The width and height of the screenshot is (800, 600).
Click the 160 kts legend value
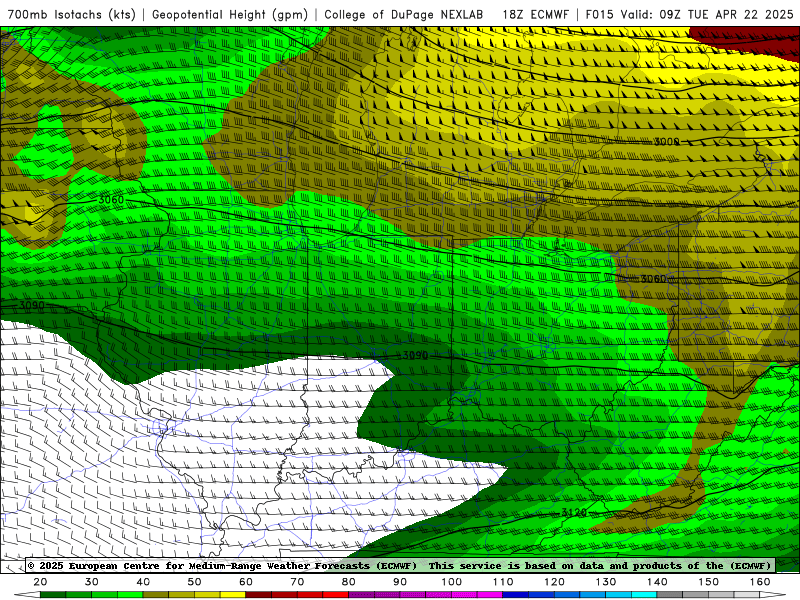point(760,582)
